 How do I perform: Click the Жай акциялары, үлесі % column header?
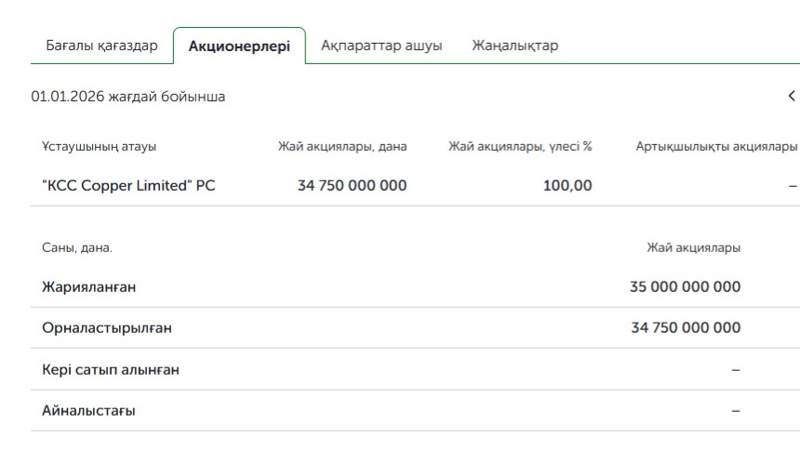click(x=520, y=146)
